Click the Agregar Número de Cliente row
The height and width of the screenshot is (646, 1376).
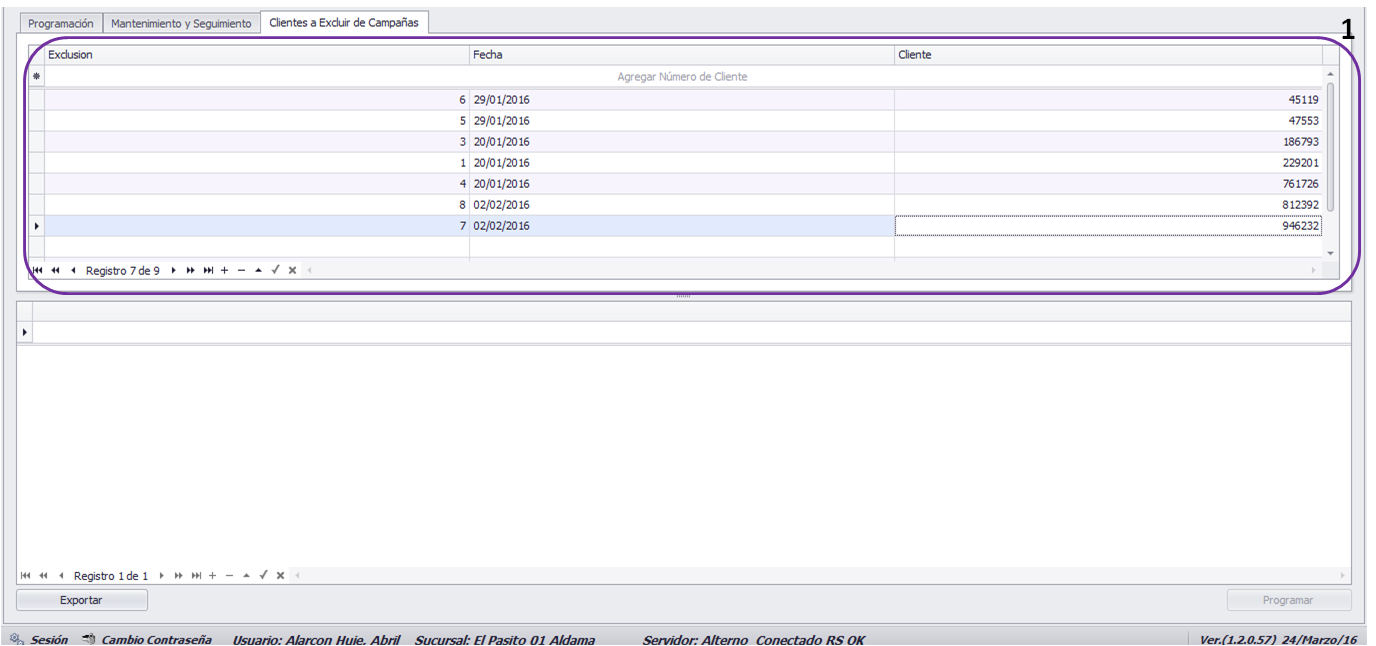pos(682,77)
